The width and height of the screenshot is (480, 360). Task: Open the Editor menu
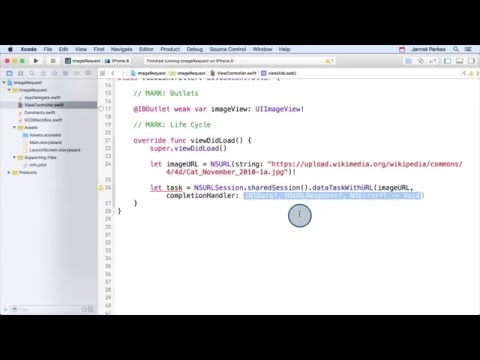pos(146,49)
